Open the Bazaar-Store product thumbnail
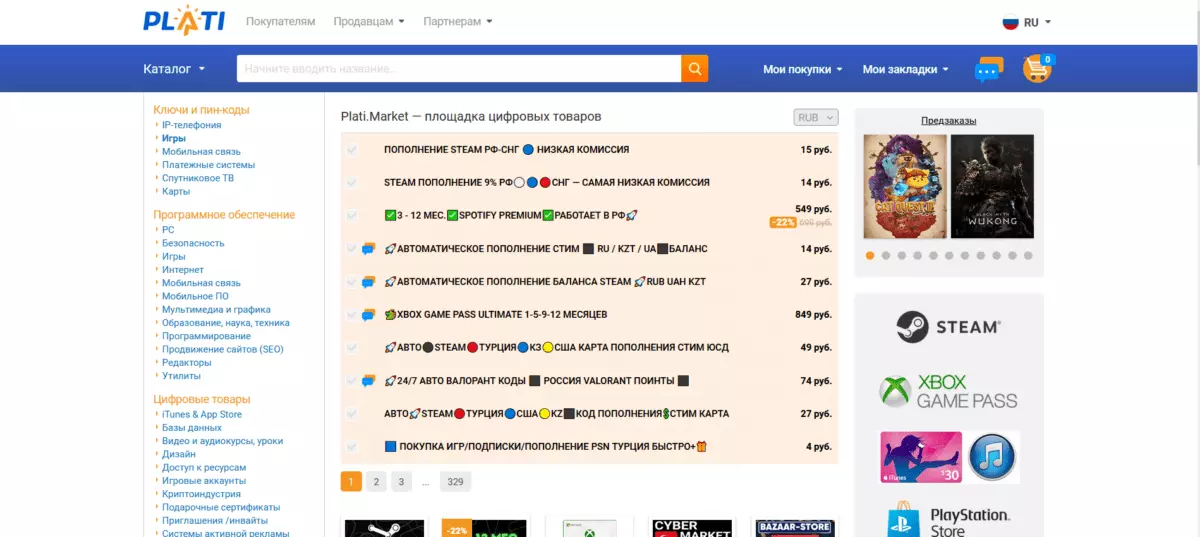The width and height of the screenshot is (1200, 537). [x=795, y=527]
